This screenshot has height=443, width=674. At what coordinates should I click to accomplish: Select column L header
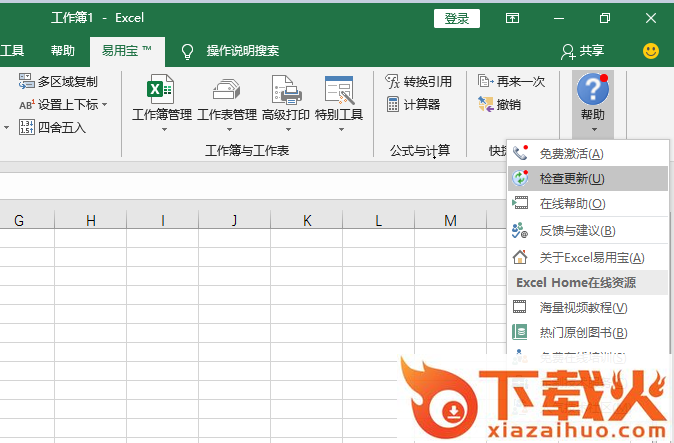(378, 220)
